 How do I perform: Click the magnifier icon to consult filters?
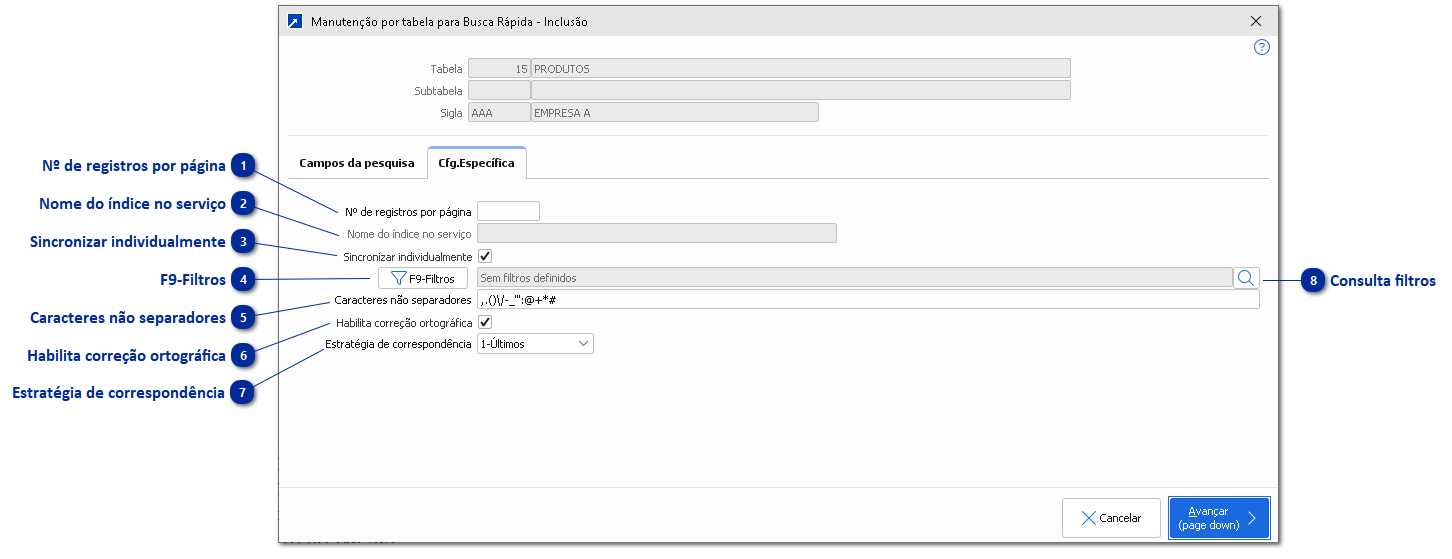[1246, 278]
